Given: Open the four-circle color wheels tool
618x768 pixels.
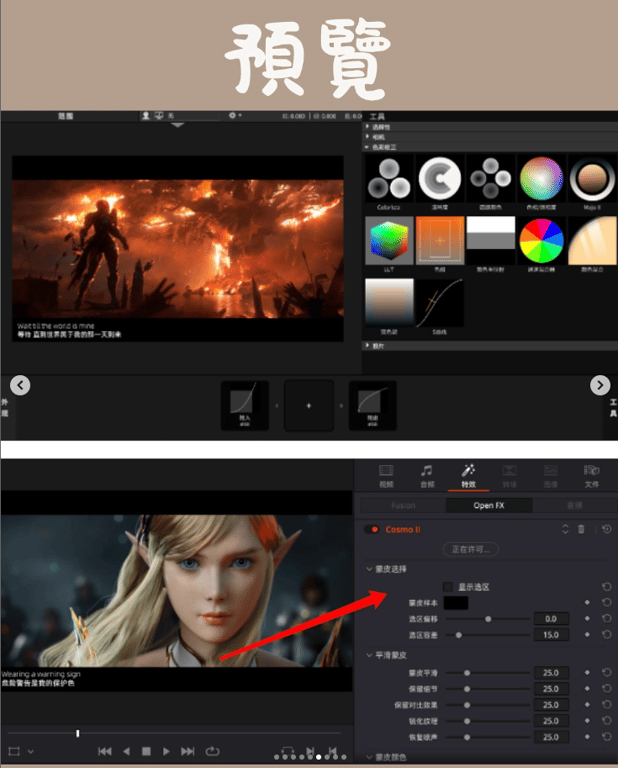Looking at the screenshot, I should (490, 178).
